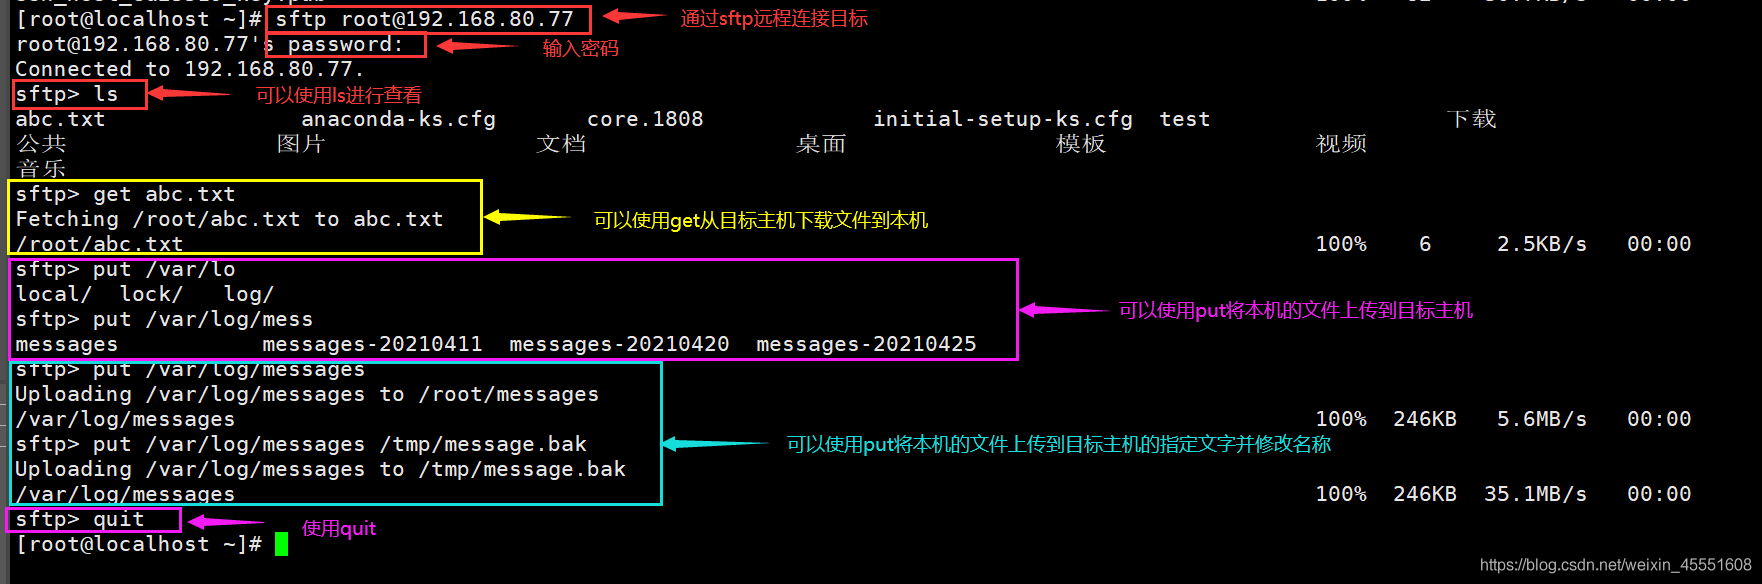Select anaconda-ks.cfg in the file listing
This screenshot has height=584, width=1762.
click(x=399, y=119)
